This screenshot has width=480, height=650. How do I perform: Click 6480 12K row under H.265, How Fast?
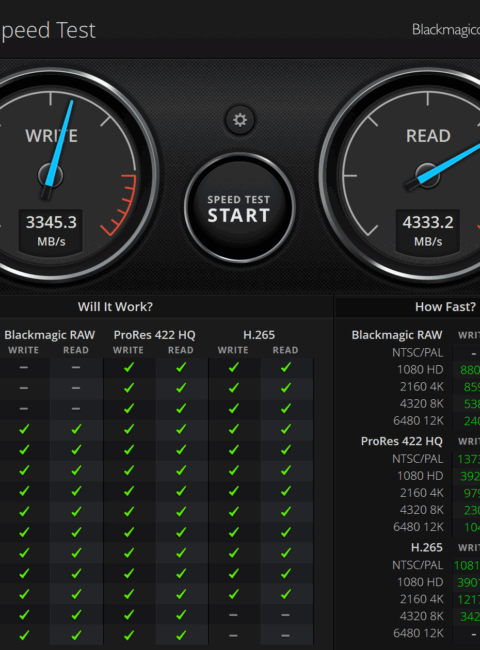(418, 633)
